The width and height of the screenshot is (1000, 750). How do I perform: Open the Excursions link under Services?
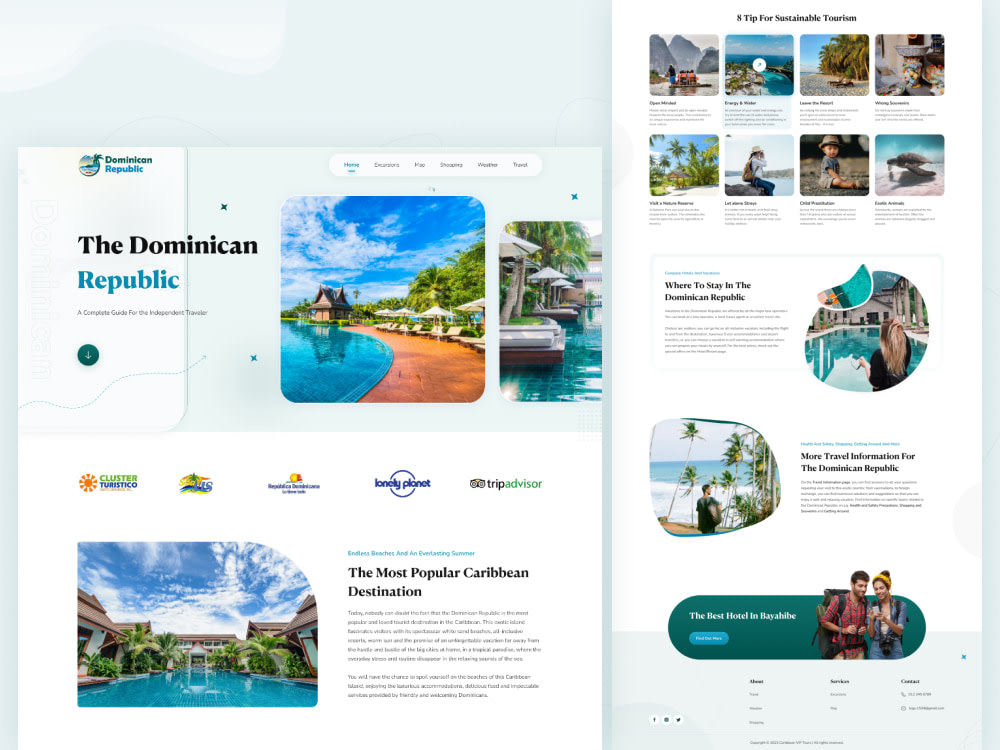(838, 694)
